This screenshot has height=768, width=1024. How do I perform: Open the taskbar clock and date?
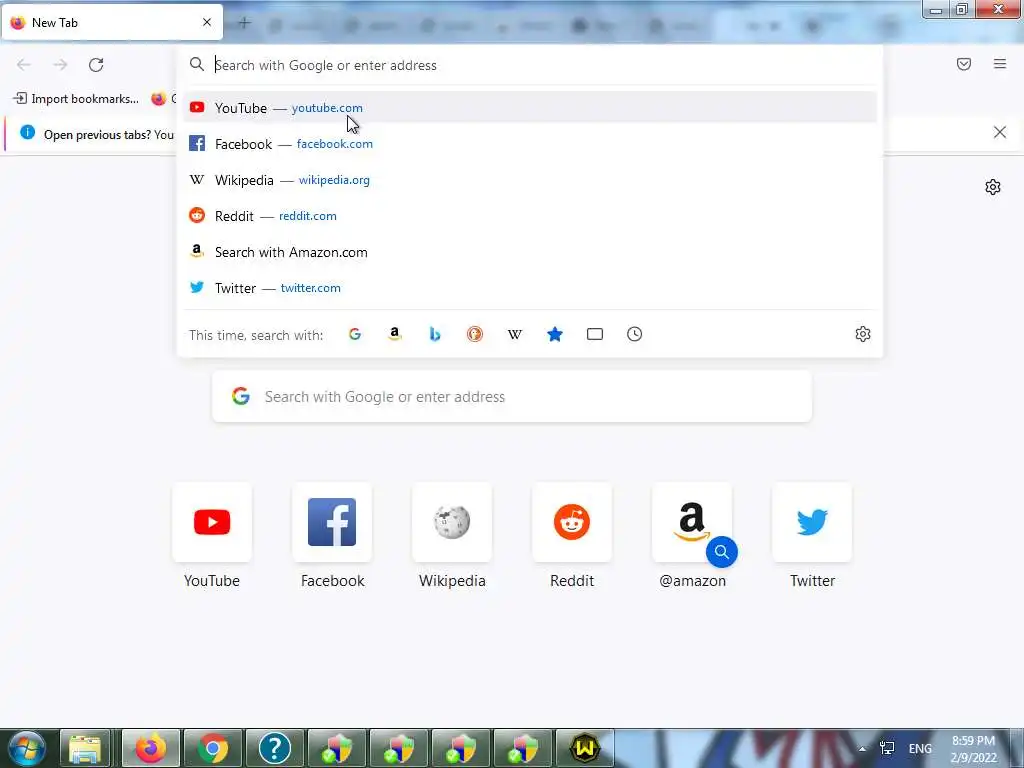click(x=974, y=749)
